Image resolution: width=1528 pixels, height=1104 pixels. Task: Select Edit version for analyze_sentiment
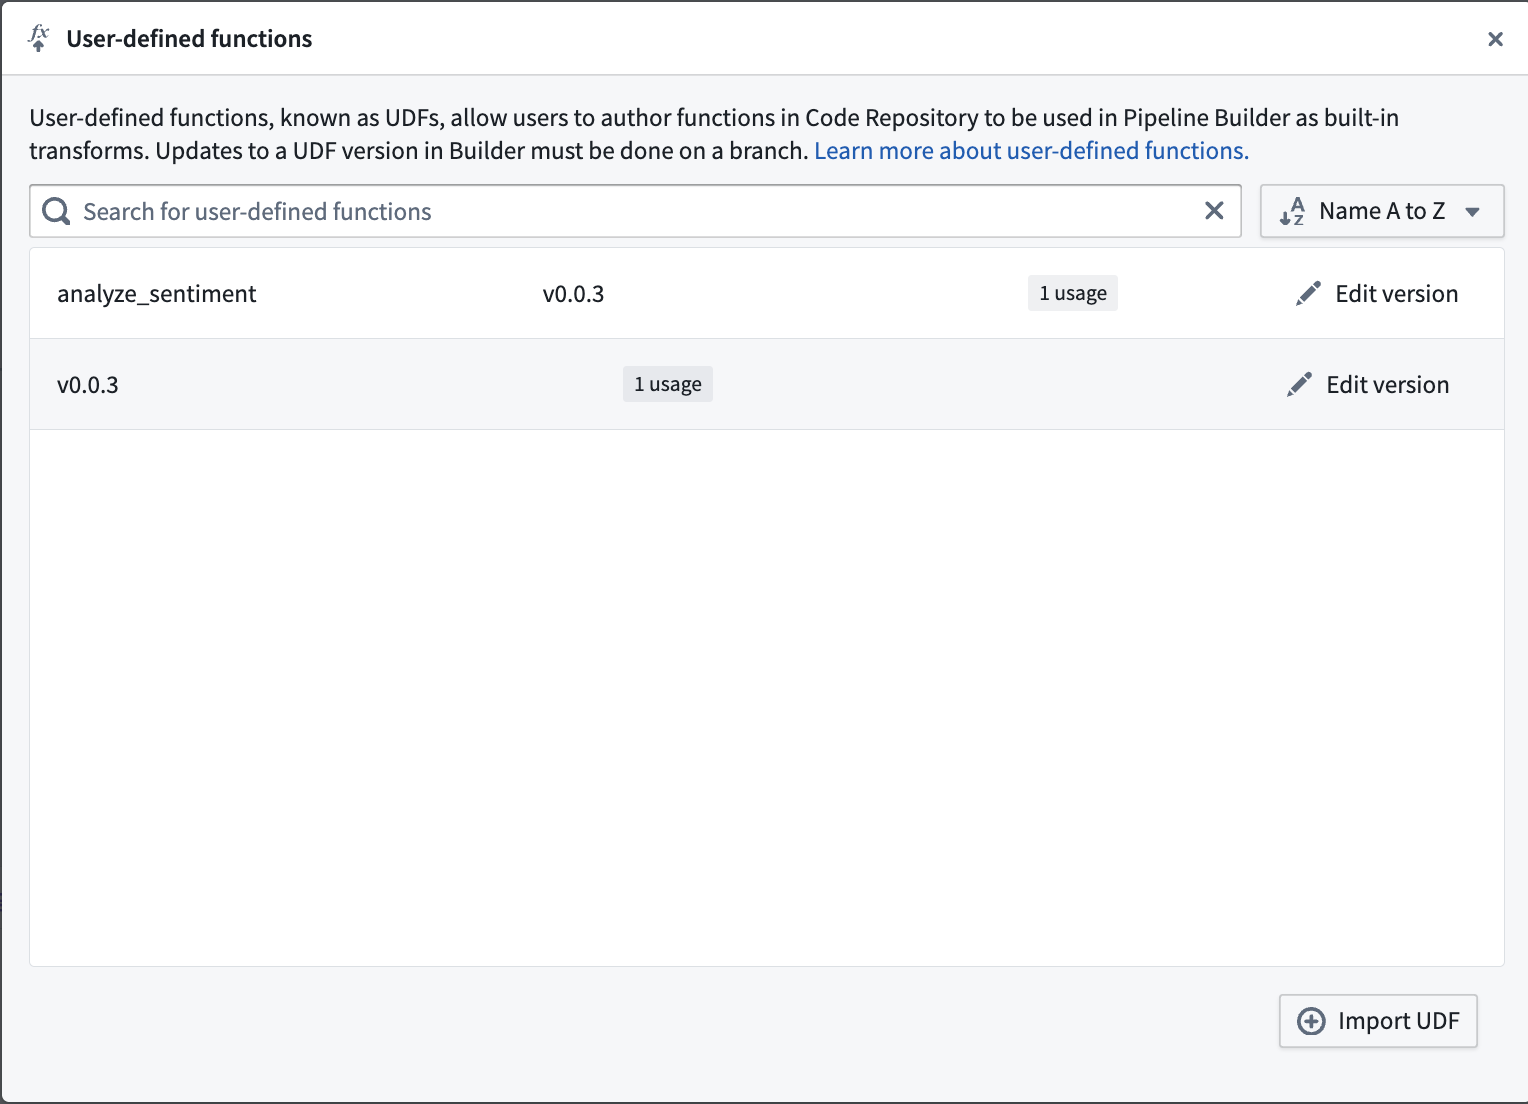point(1396,293)
